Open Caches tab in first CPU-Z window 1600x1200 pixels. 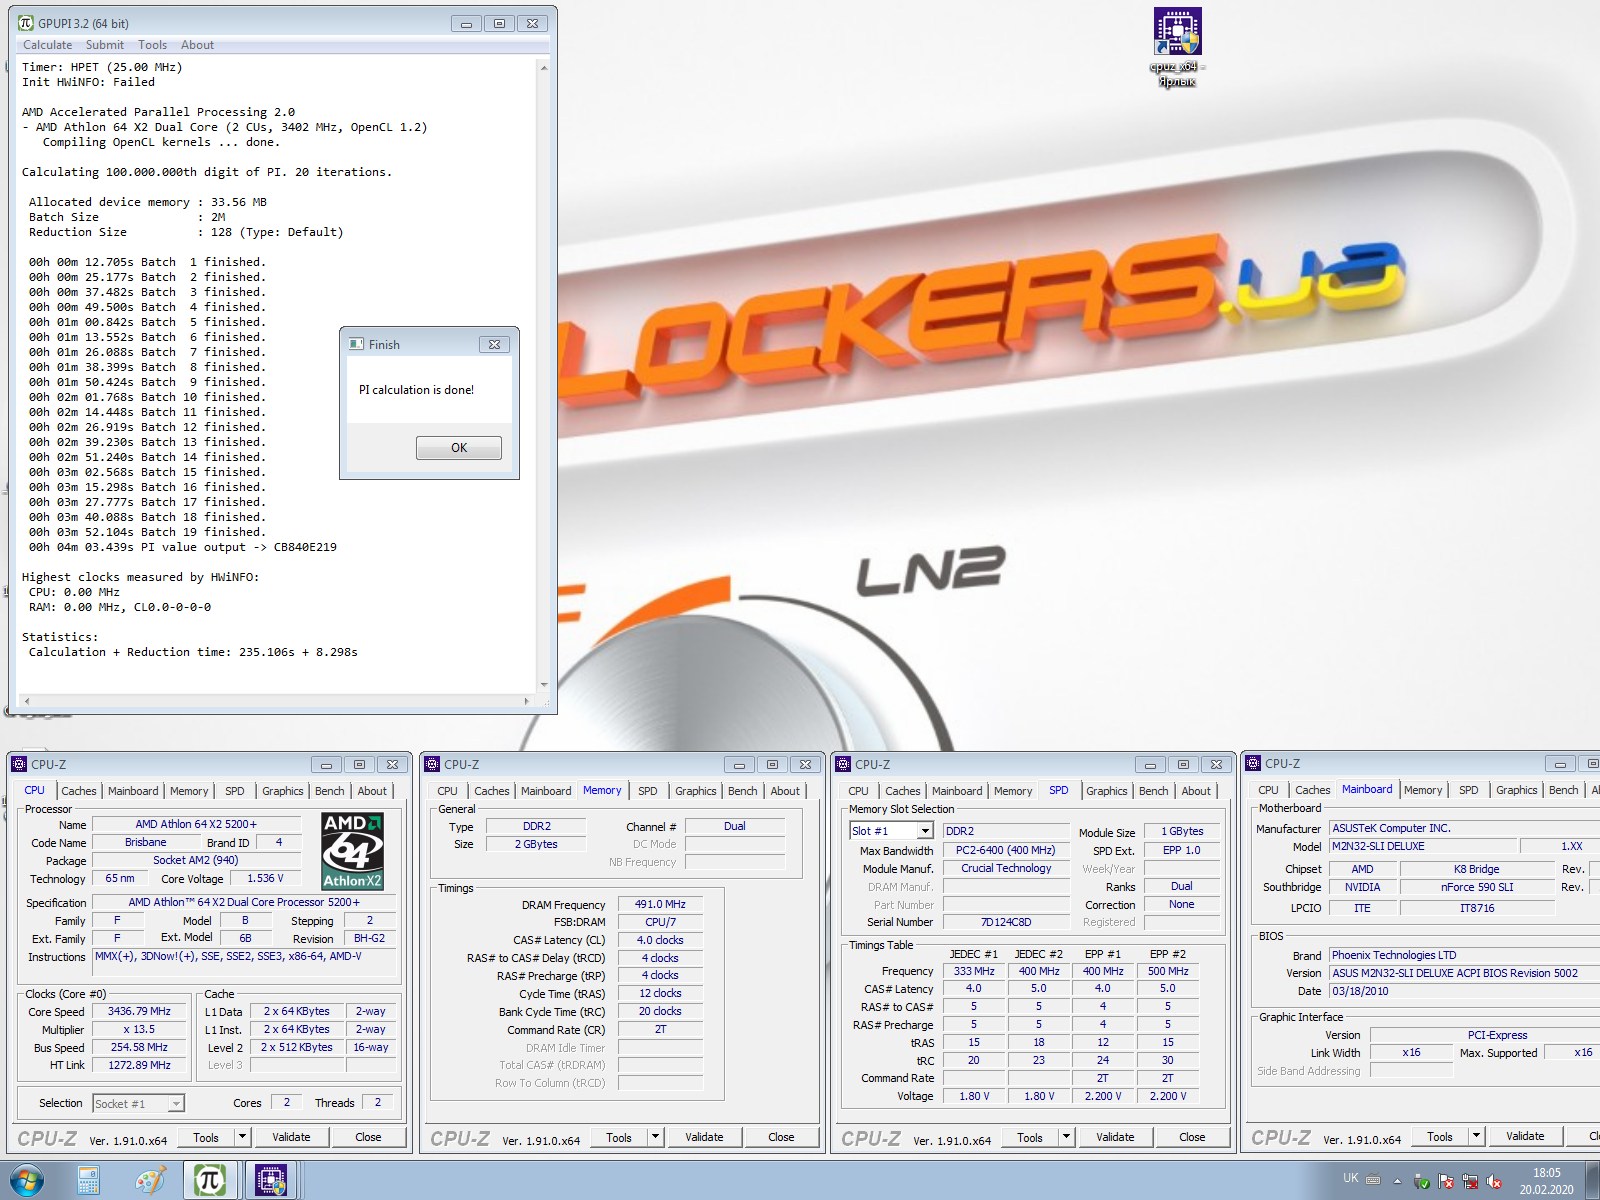tap(79, 791)
